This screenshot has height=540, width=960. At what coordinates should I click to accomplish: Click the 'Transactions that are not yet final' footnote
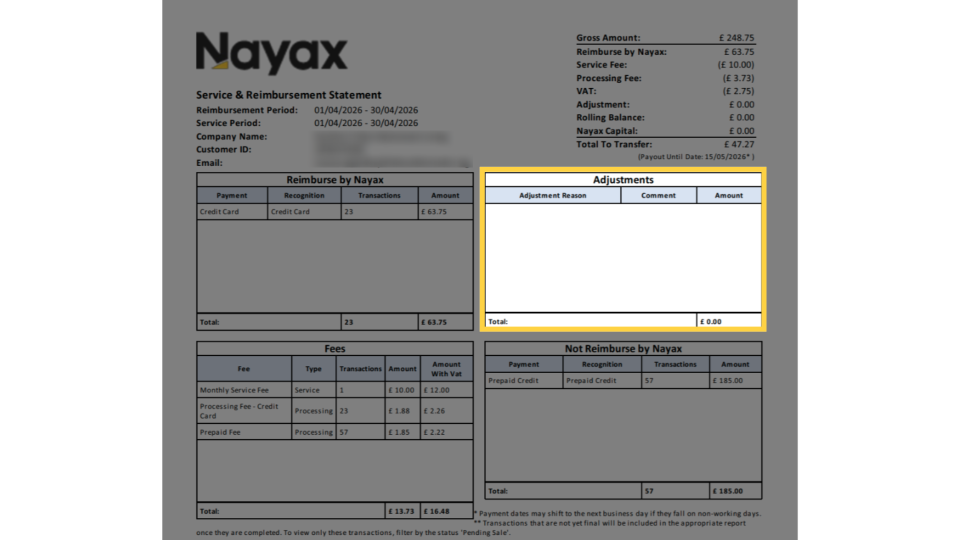coord(610,523)
